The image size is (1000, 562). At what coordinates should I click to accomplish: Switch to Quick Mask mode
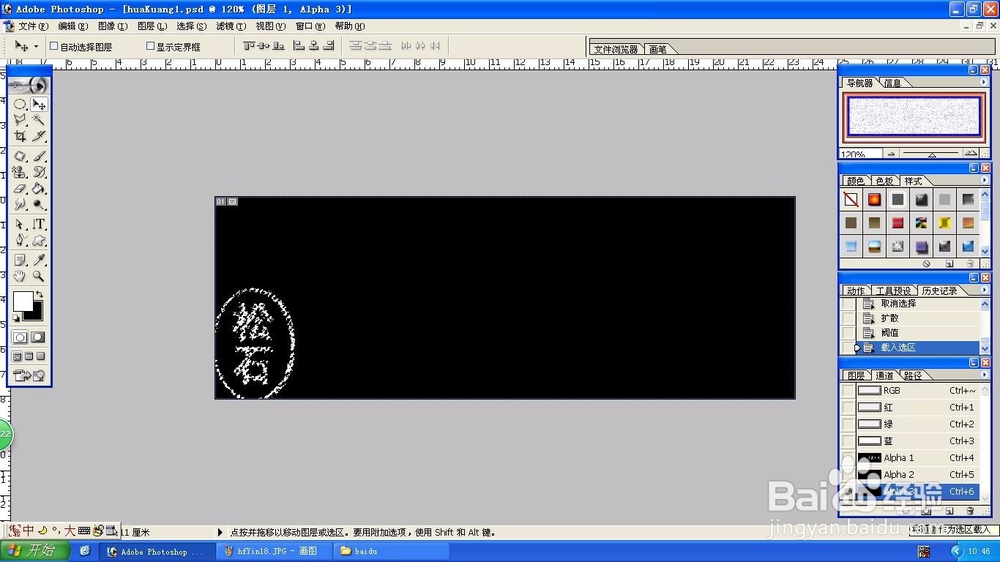coord(38,337)
